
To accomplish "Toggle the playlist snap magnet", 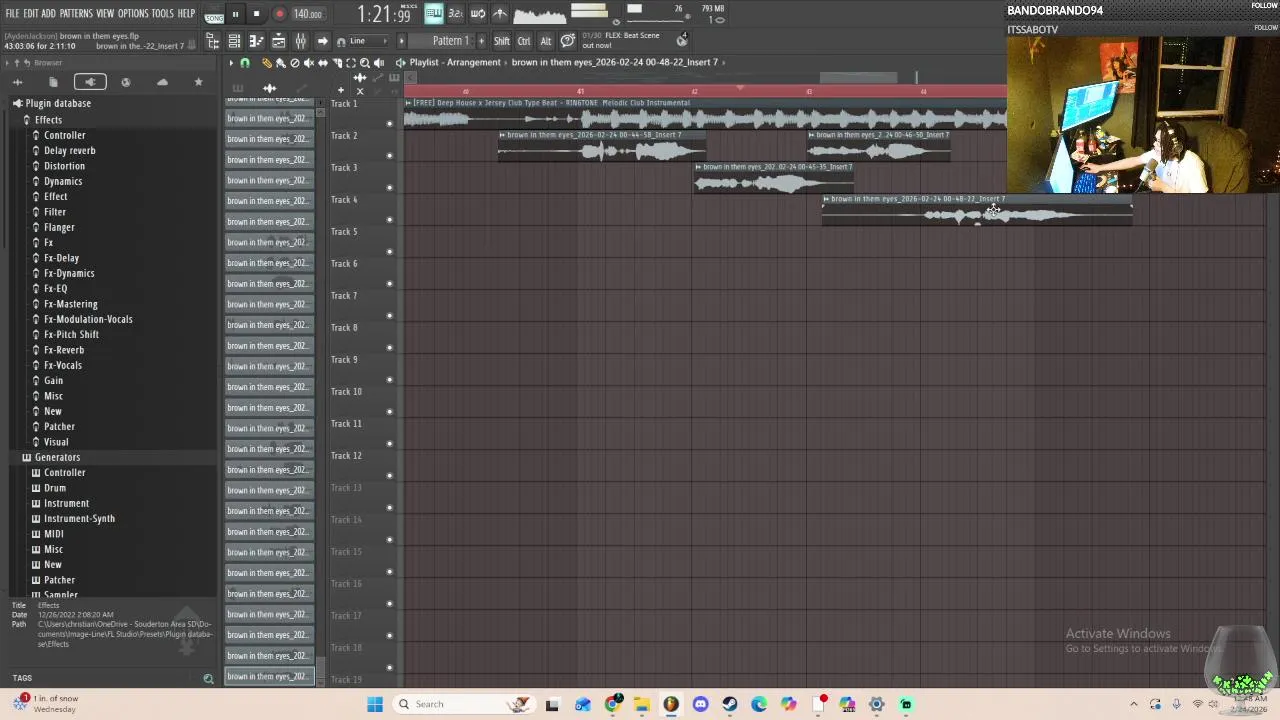I will (x=245, y=63).
